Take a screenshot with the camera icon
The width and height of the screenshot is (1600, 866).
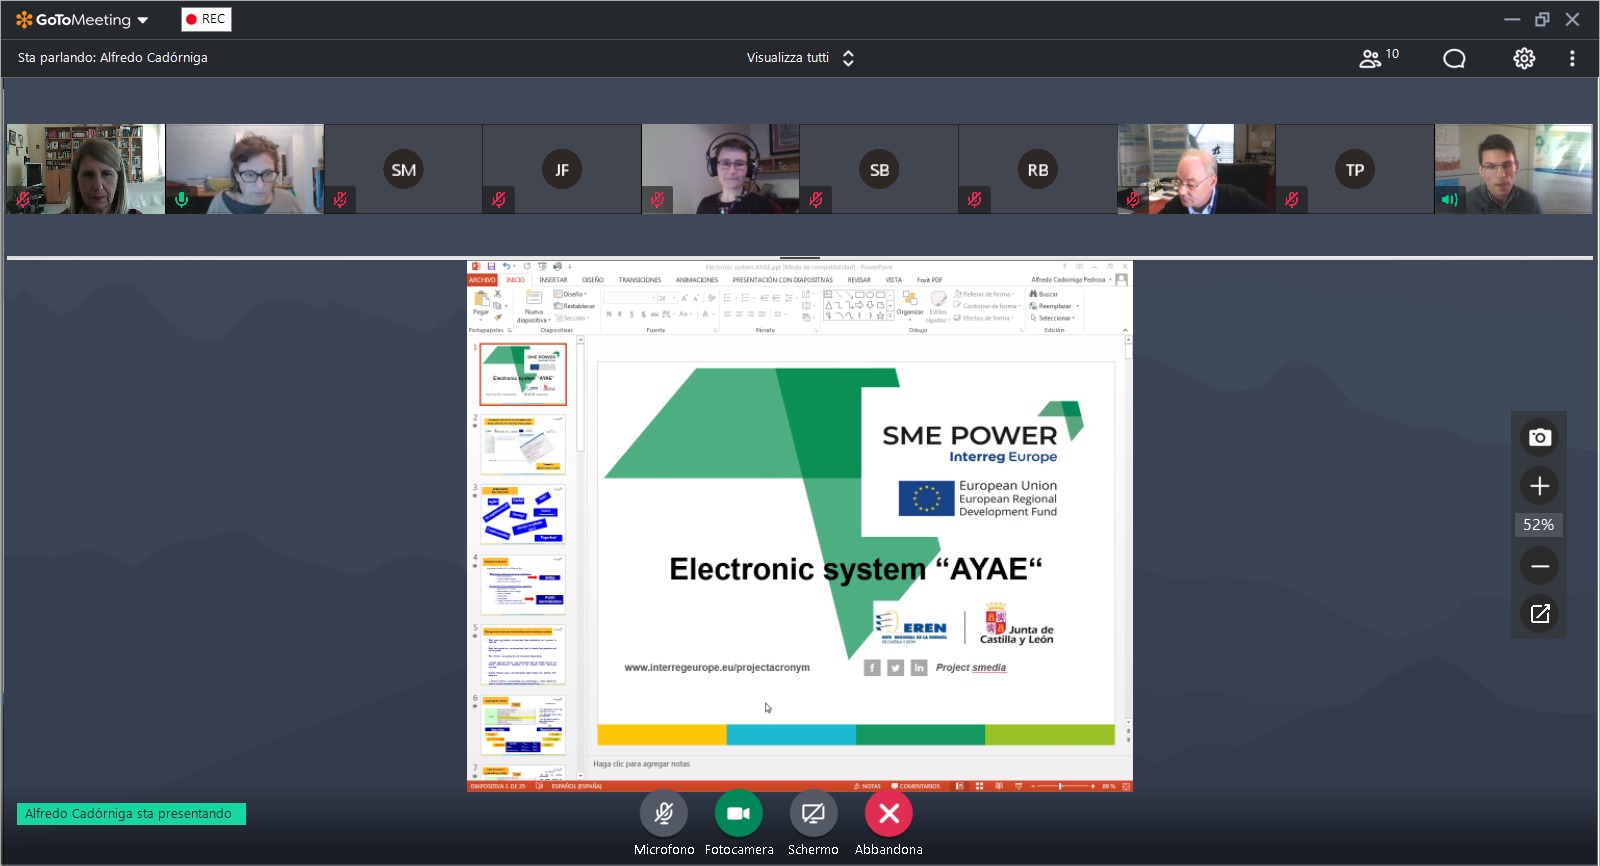[1540, 437]
